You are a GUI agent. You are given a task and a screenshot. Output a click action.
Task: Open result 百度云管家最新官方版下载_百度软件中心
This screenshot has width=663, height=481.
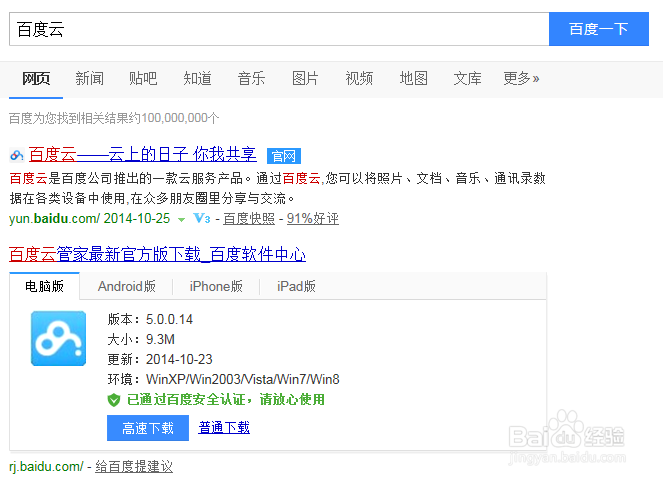(157, 254)
